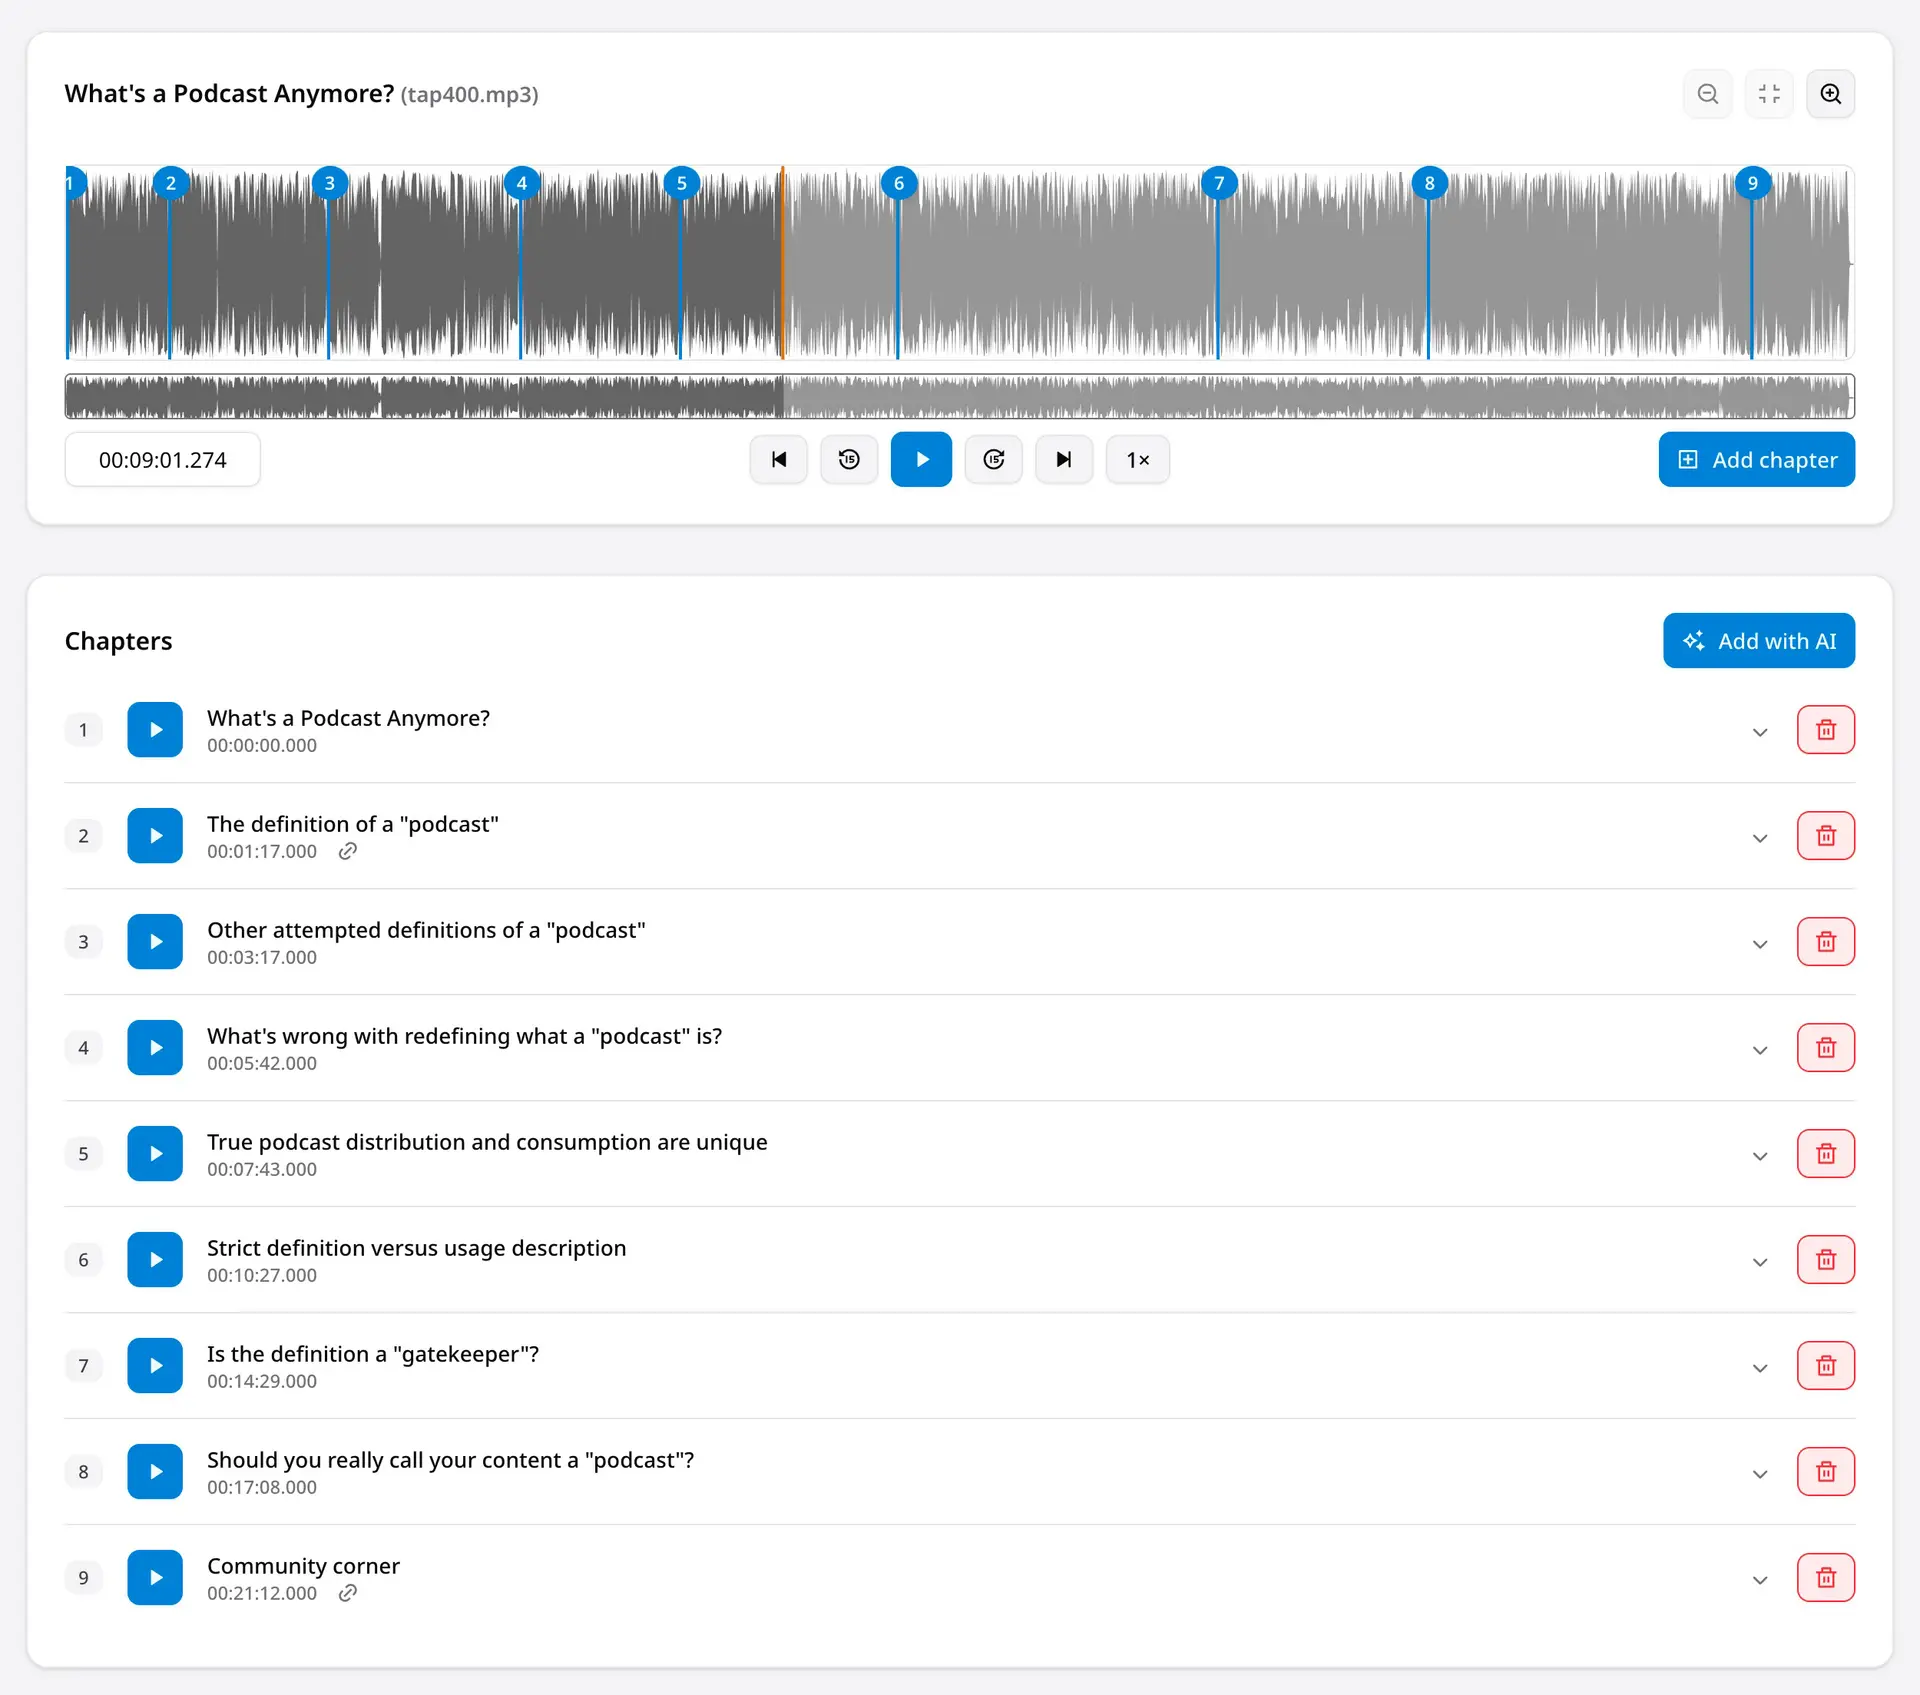The image size is (1920, 1695).
Task: Select waveform chapter marker 8
Action: (x=1429, y=183)
